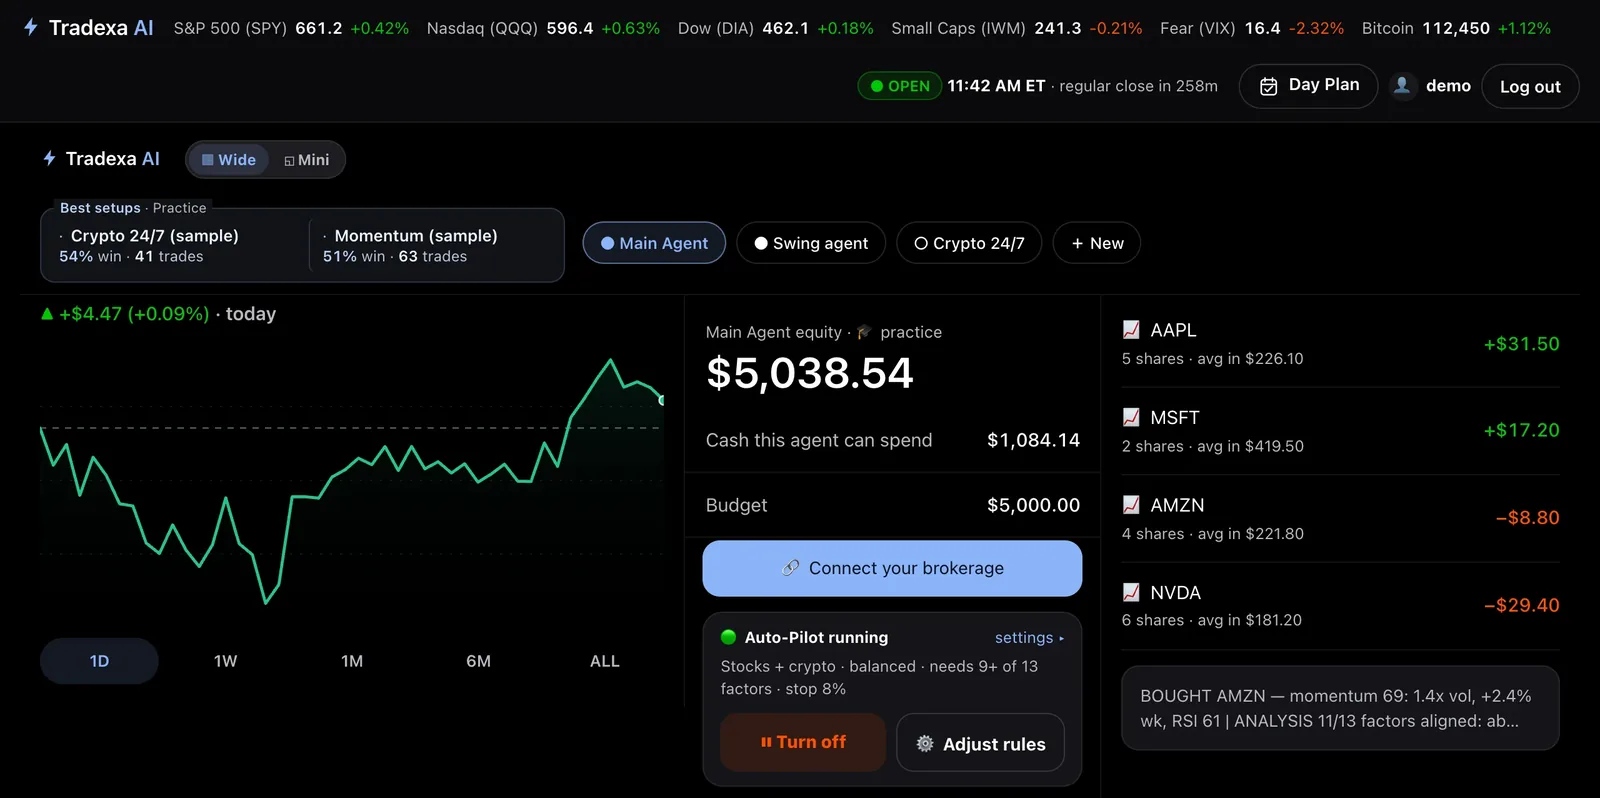
Task: Select the Main Agent tab
Action: 654,243
